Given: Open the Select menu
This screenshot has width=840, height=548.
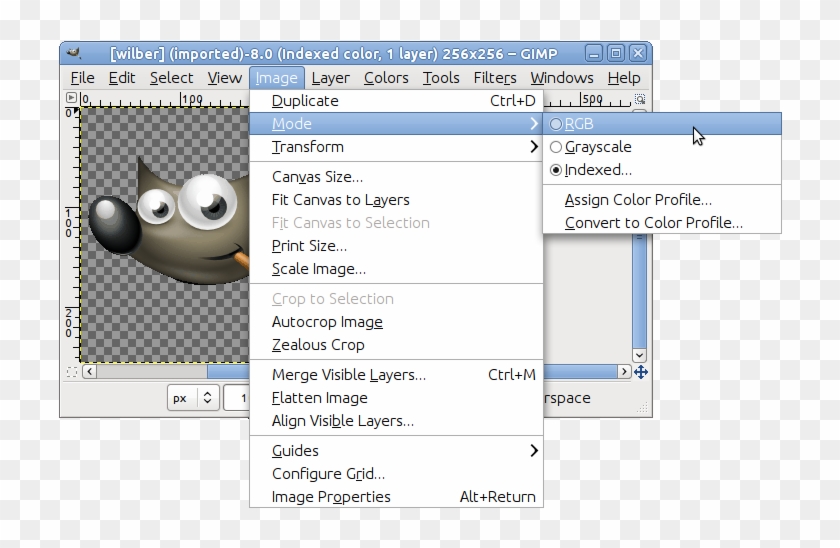Looking at the screenshot, I should point(171,78).
